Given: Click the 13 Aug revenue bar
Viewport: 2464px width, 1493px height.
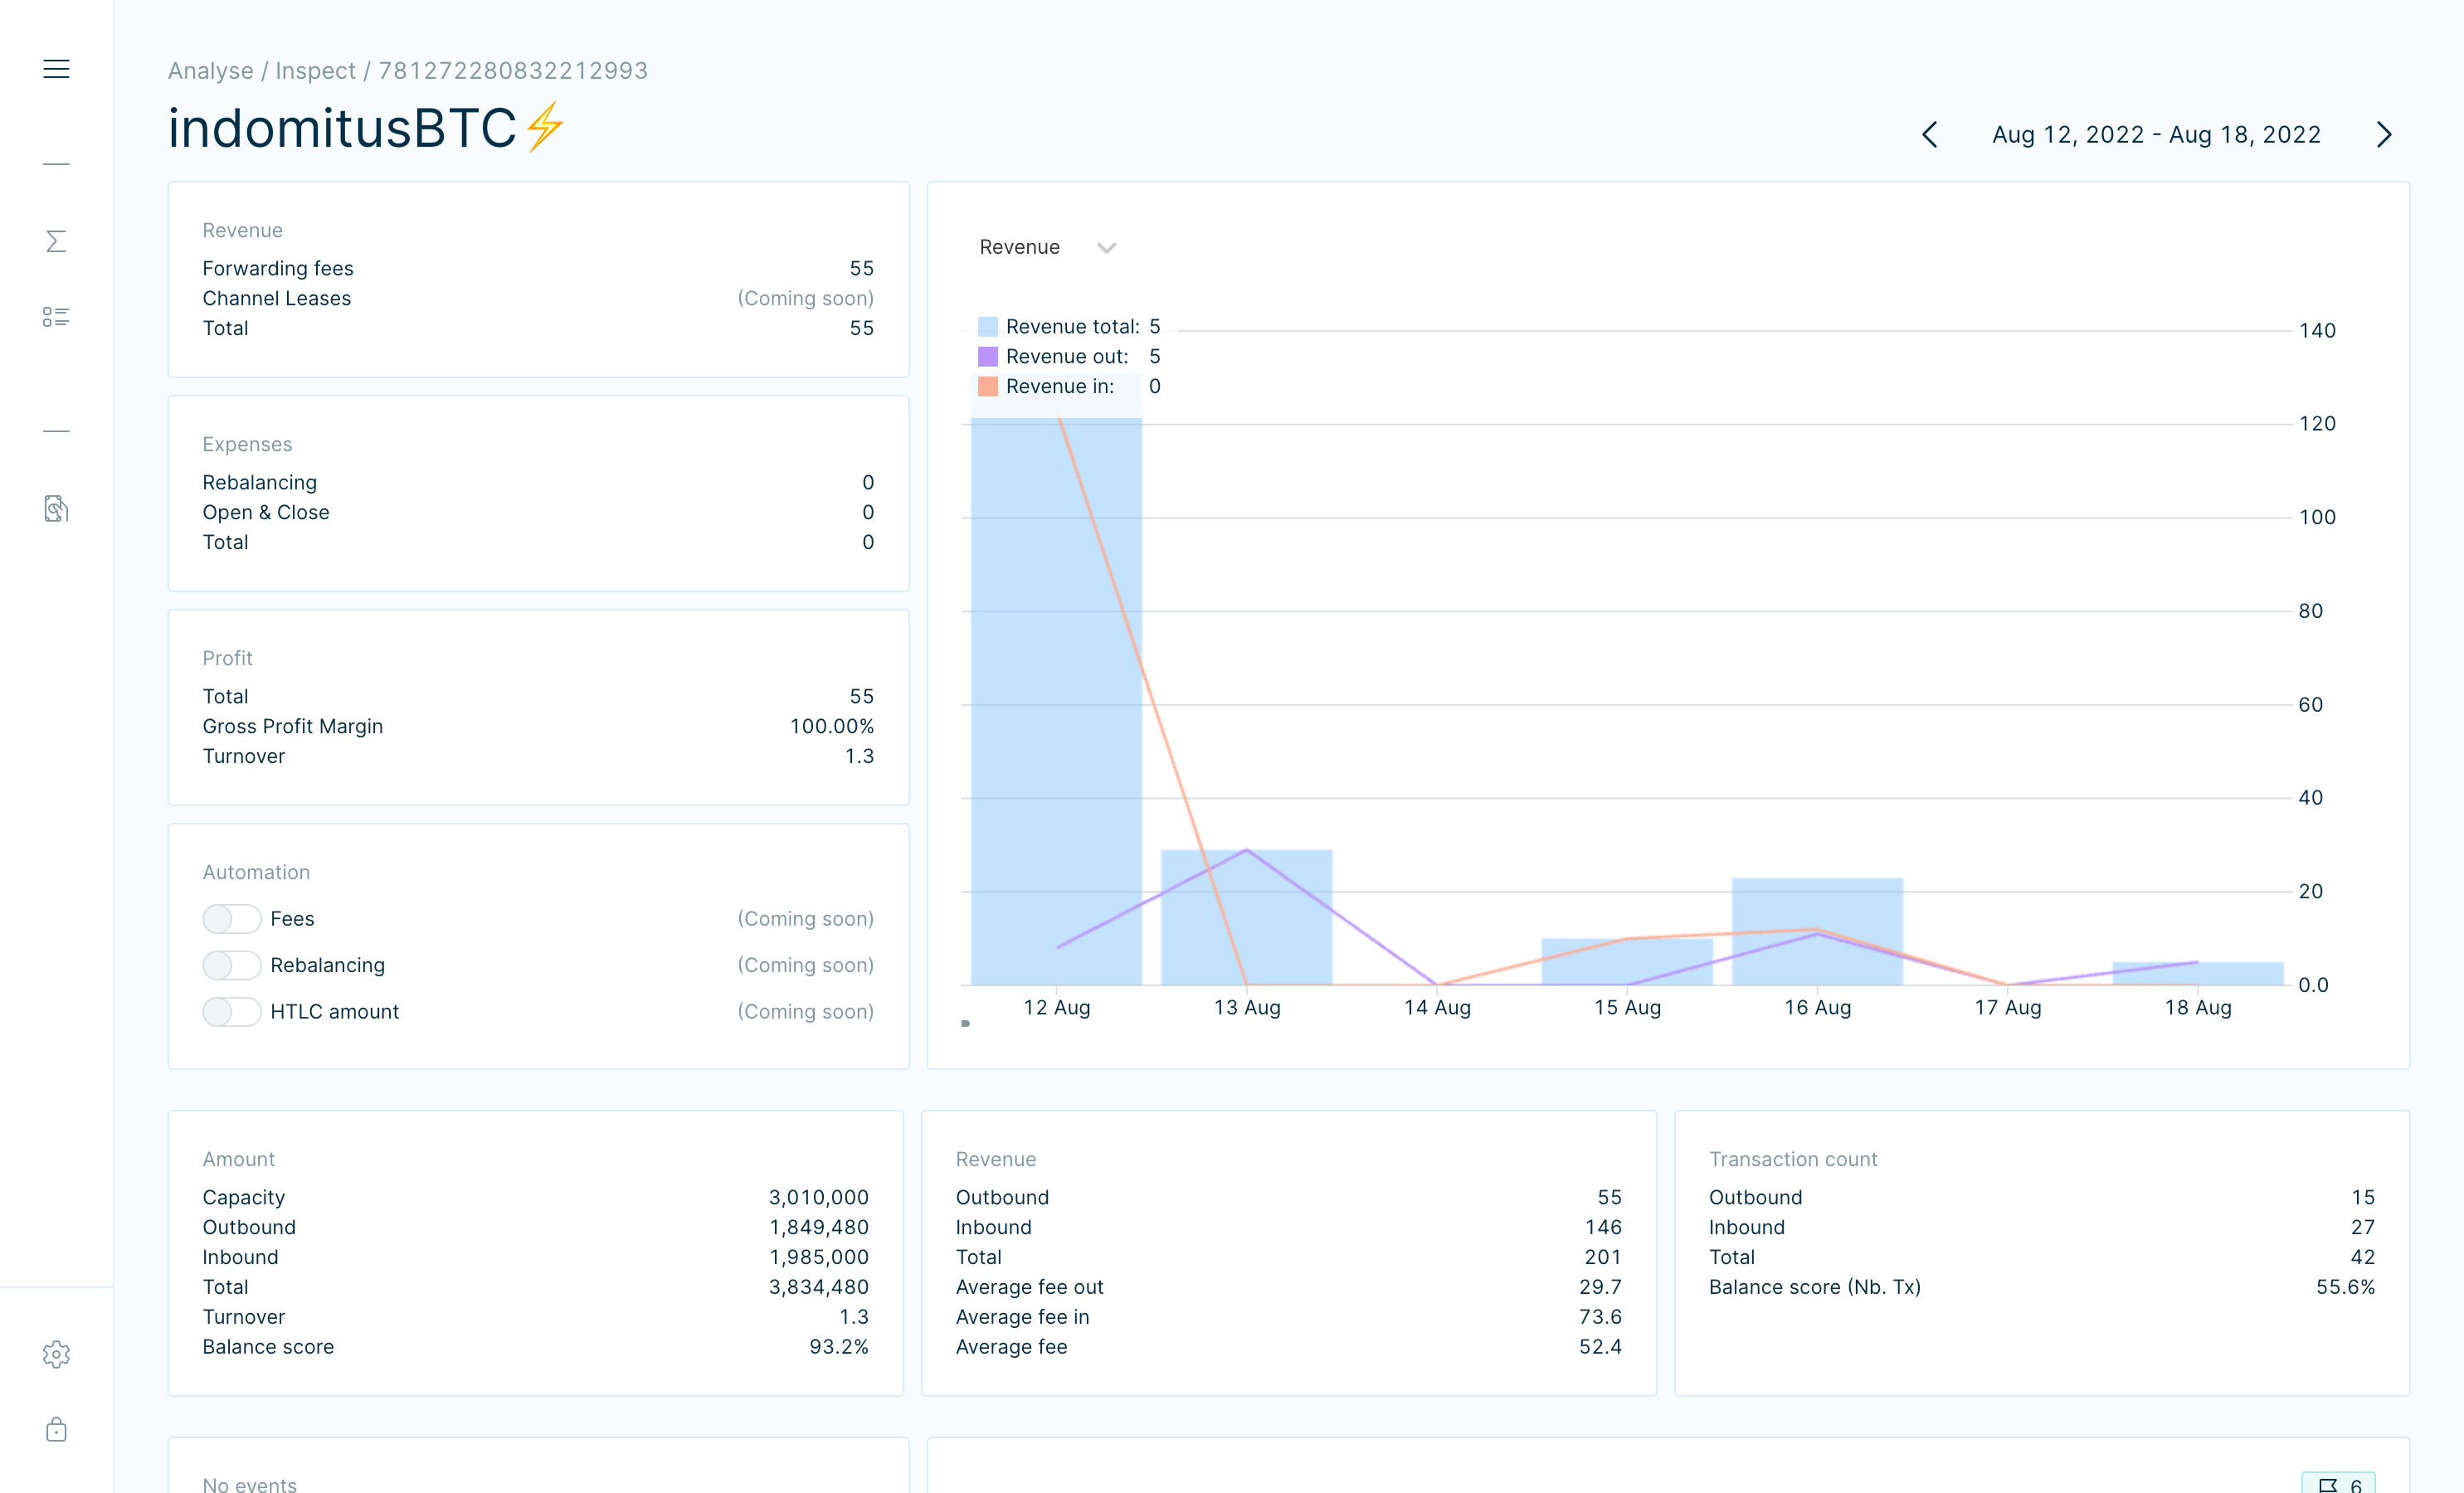Looking at the screenshot, I should tap(1246, 917).
